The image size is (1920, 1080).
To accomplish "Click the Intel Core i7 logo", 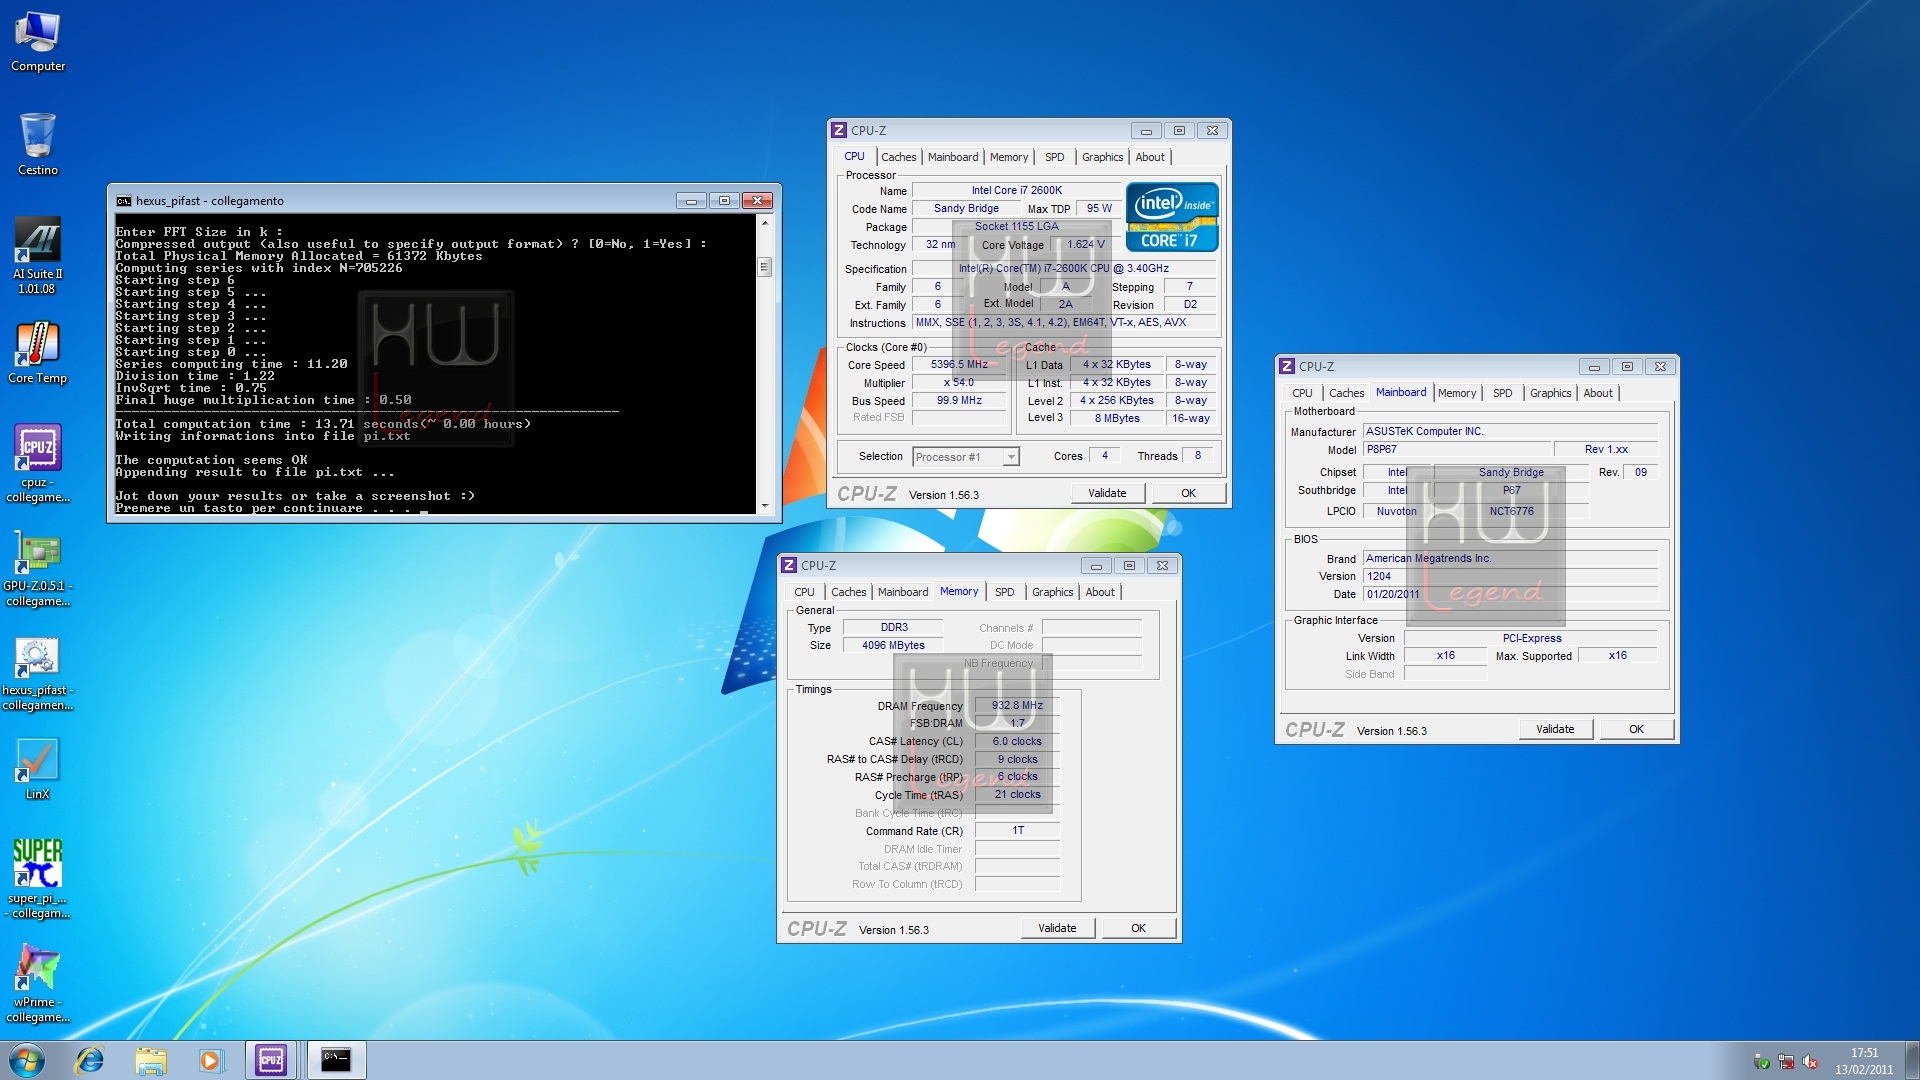I will (1172, 216).
